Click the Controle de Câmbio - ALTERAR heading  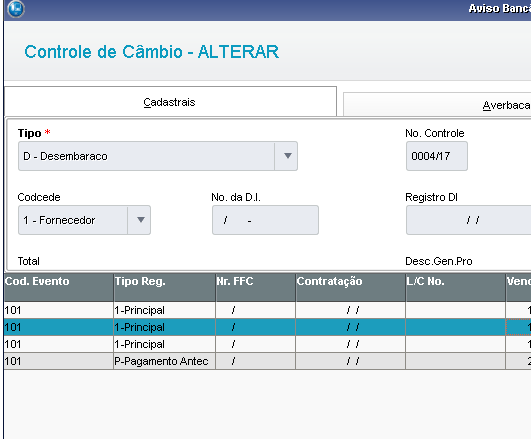pos(152,52)
